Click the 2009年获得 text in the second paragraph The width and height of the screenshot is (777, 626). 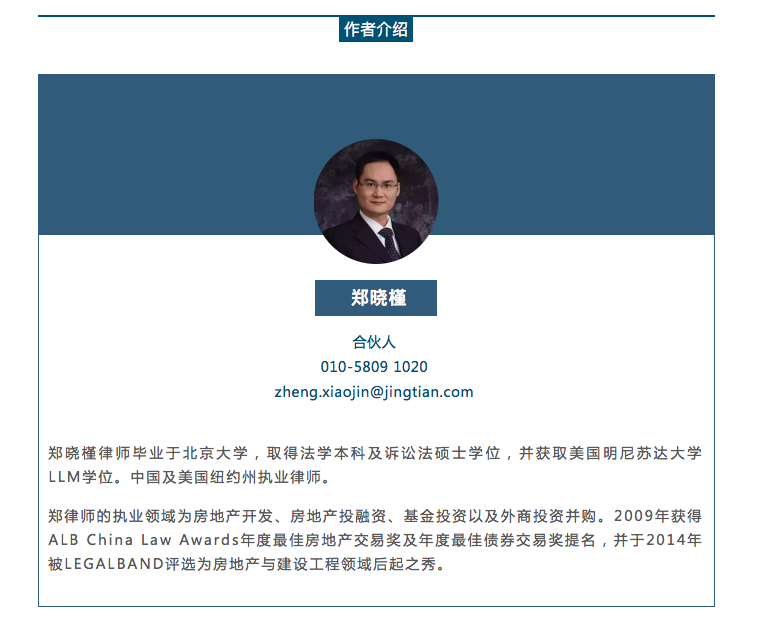(x=658, y=516)
